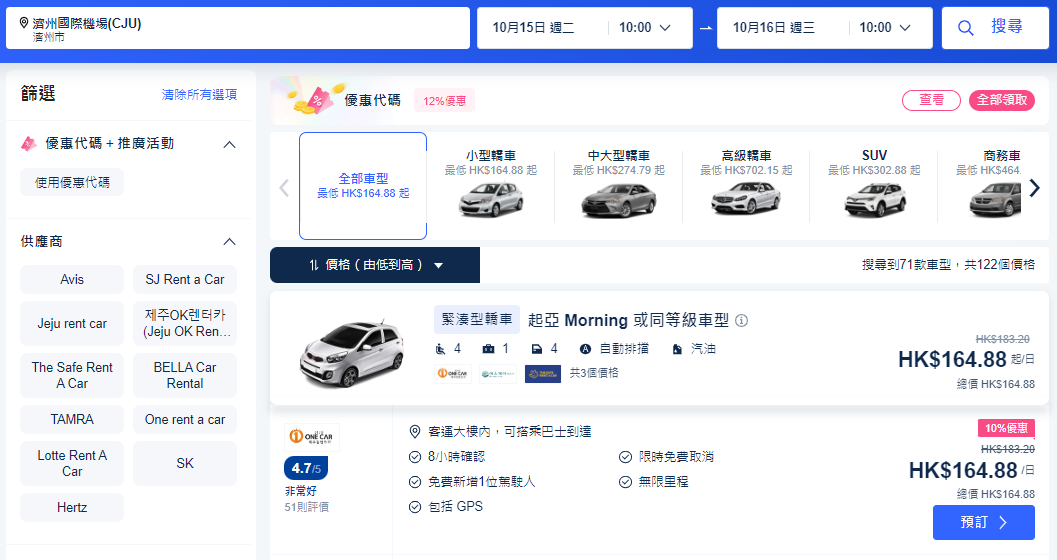This screenshot has width=1057, height=560.
Task: Click the location pin icon in search field
Action: pos(24,24)
